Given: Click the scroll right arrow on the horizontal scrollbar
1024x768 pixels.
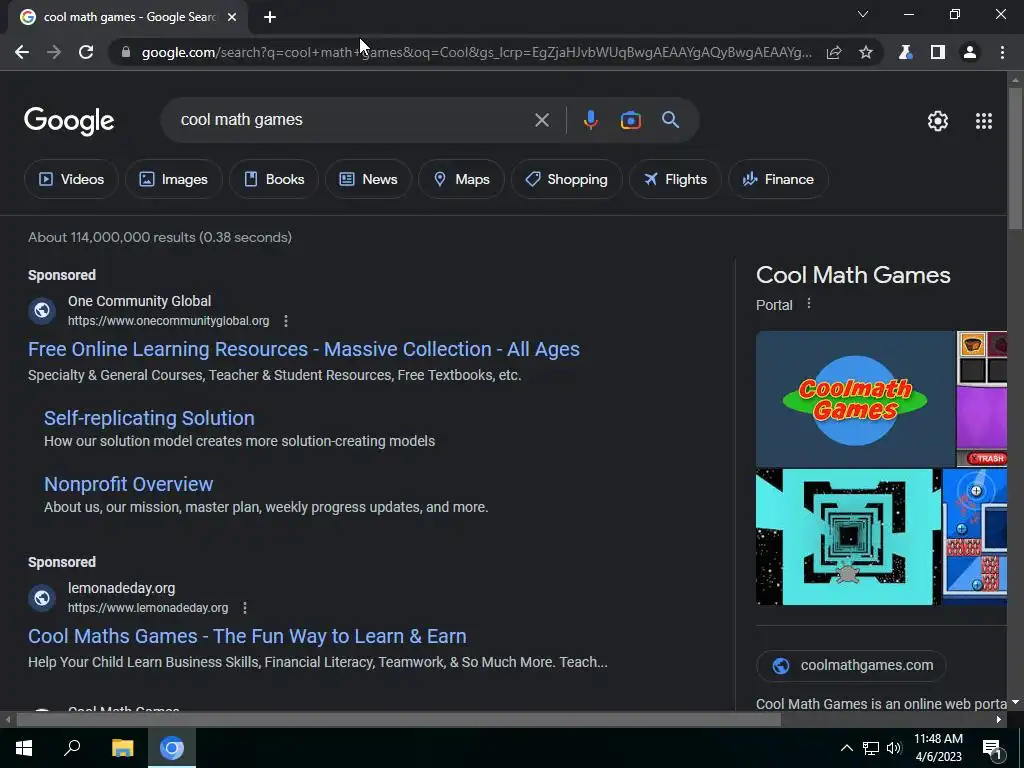Looking at the screenshot, I should click(999, 720).
